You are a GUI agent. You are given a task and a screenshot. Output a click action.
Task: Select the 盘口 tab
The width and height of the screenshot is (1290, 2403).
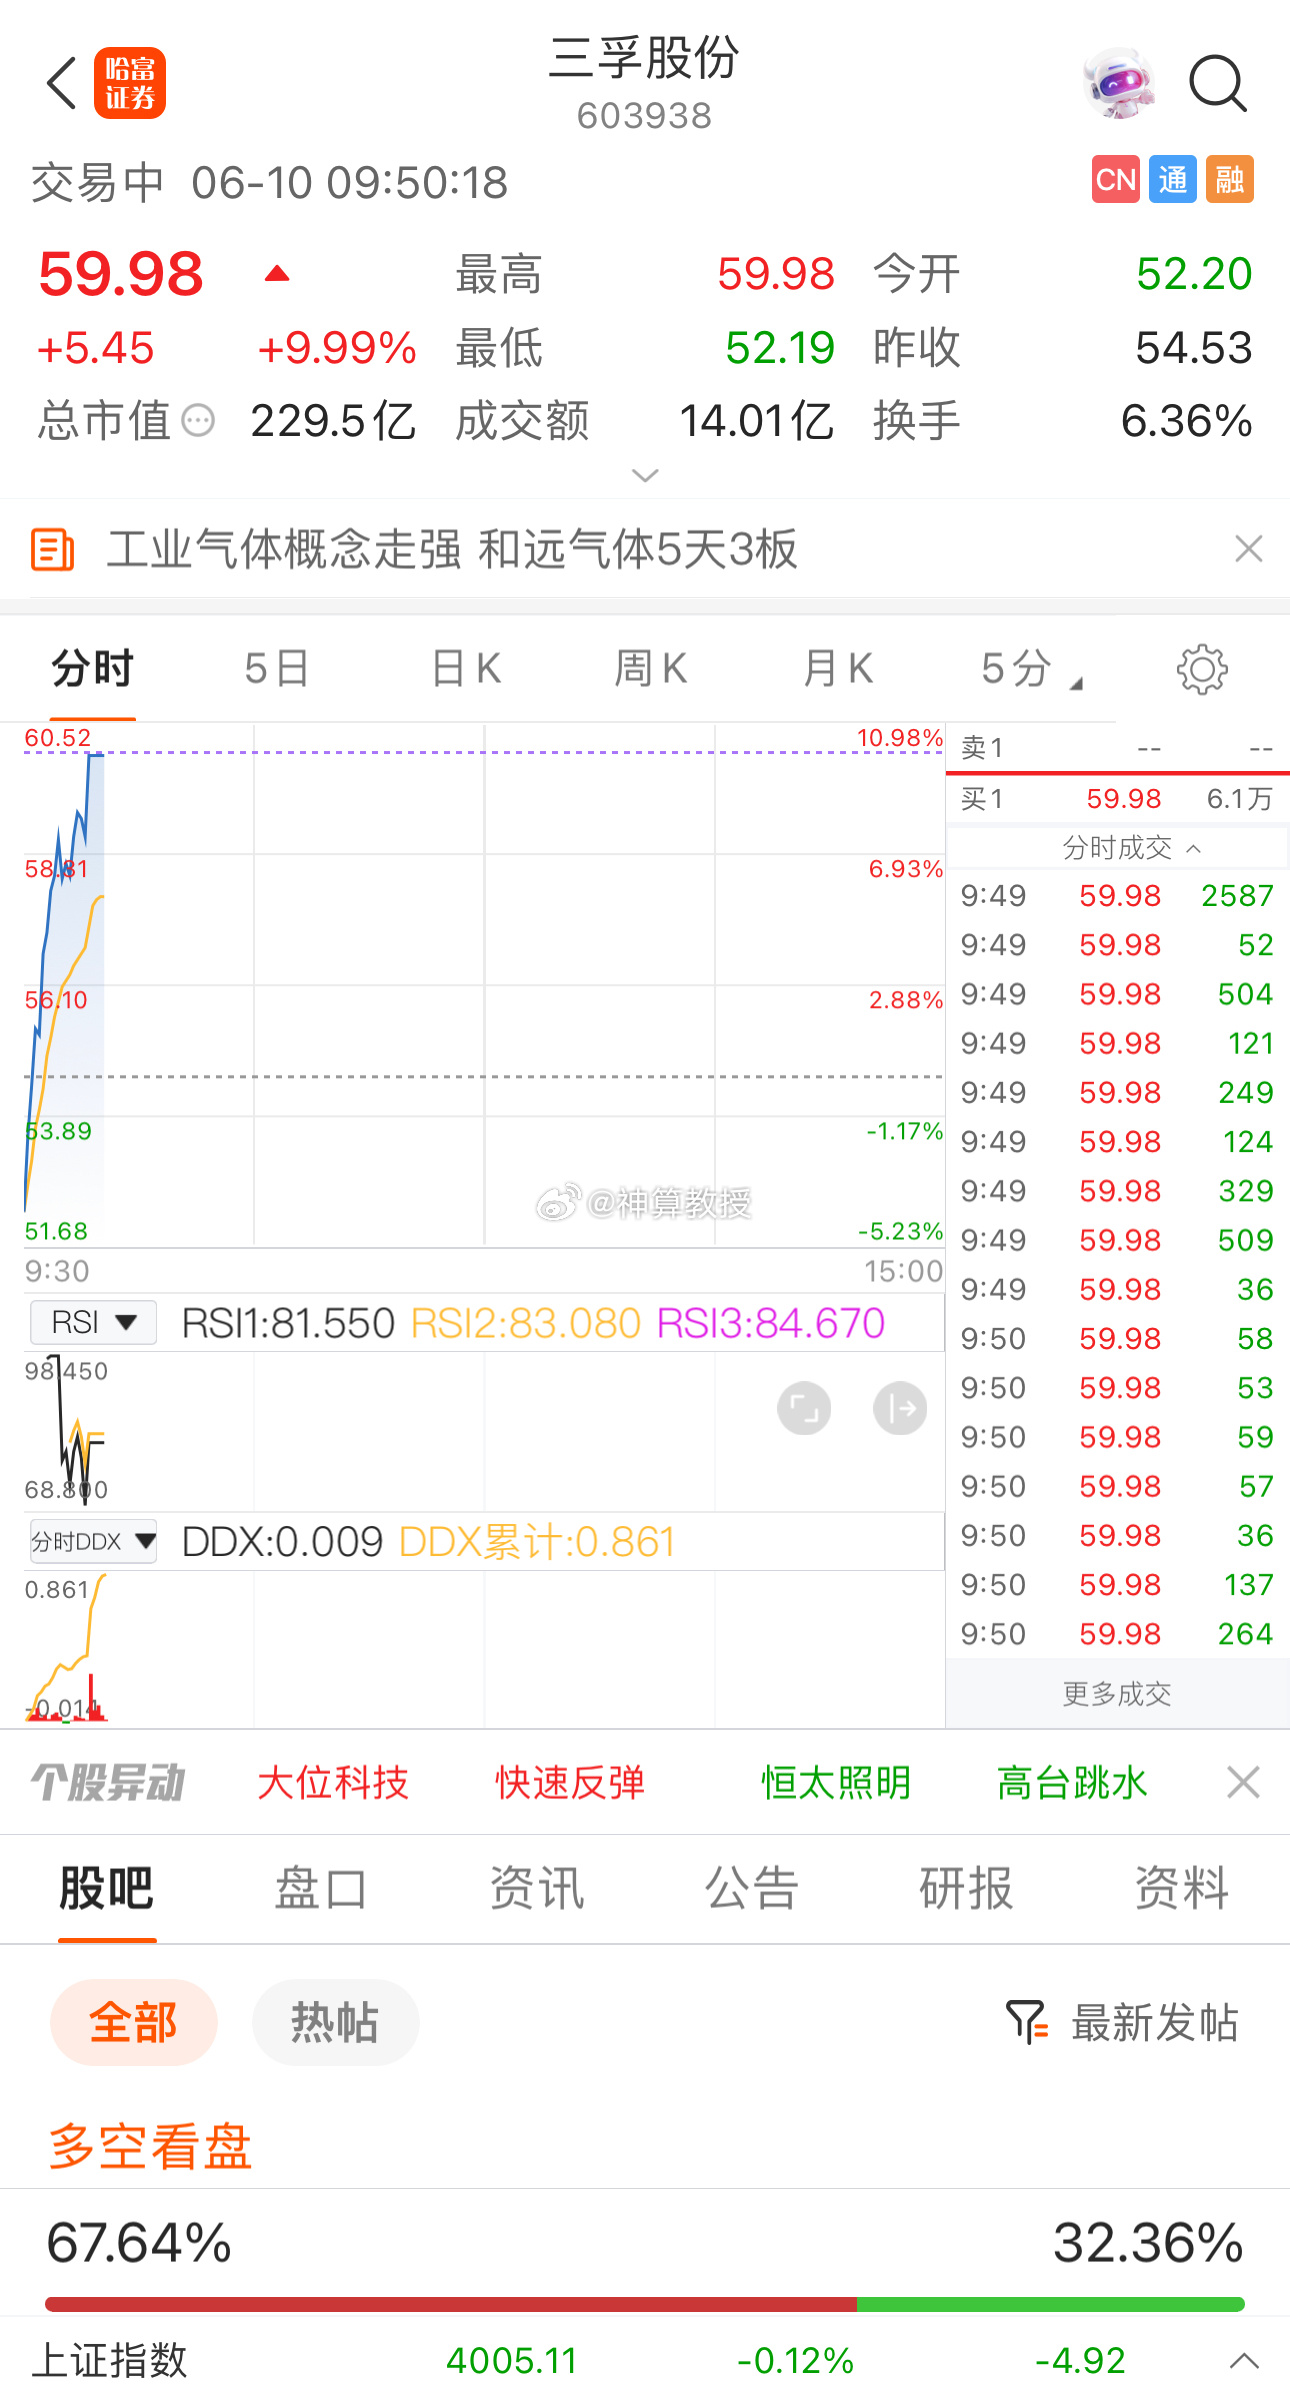tap(321, 1889)
